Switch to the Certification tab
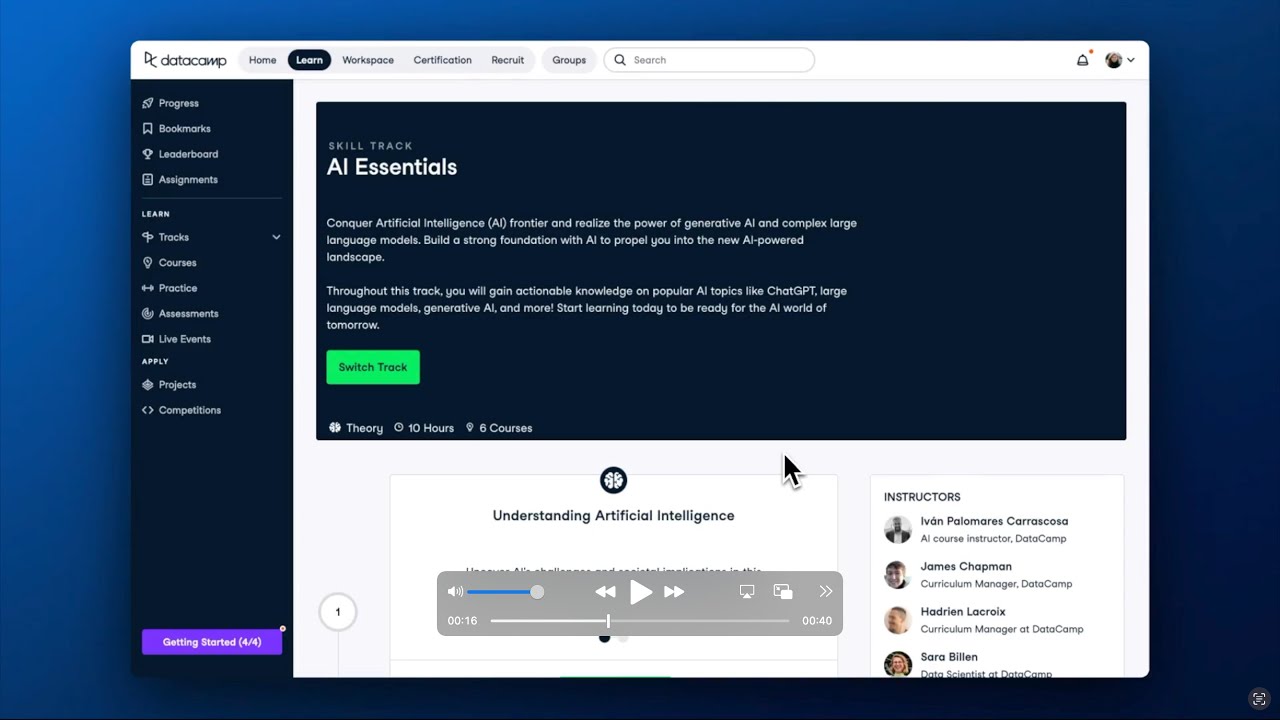 [442, 60]
